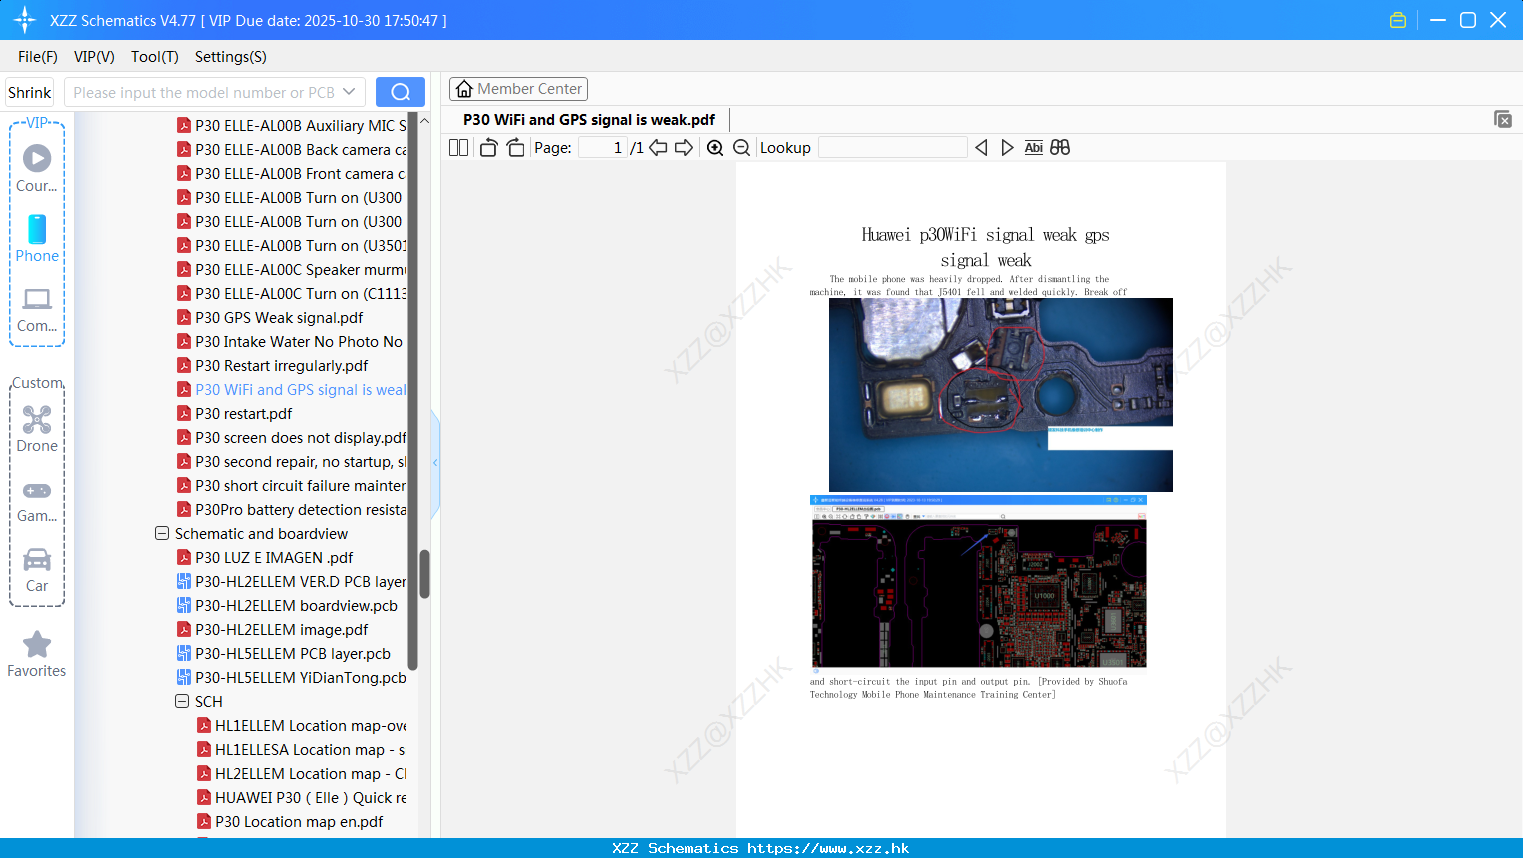Rotate the page clockwise

pyautogui.click(x=515, y=147)
